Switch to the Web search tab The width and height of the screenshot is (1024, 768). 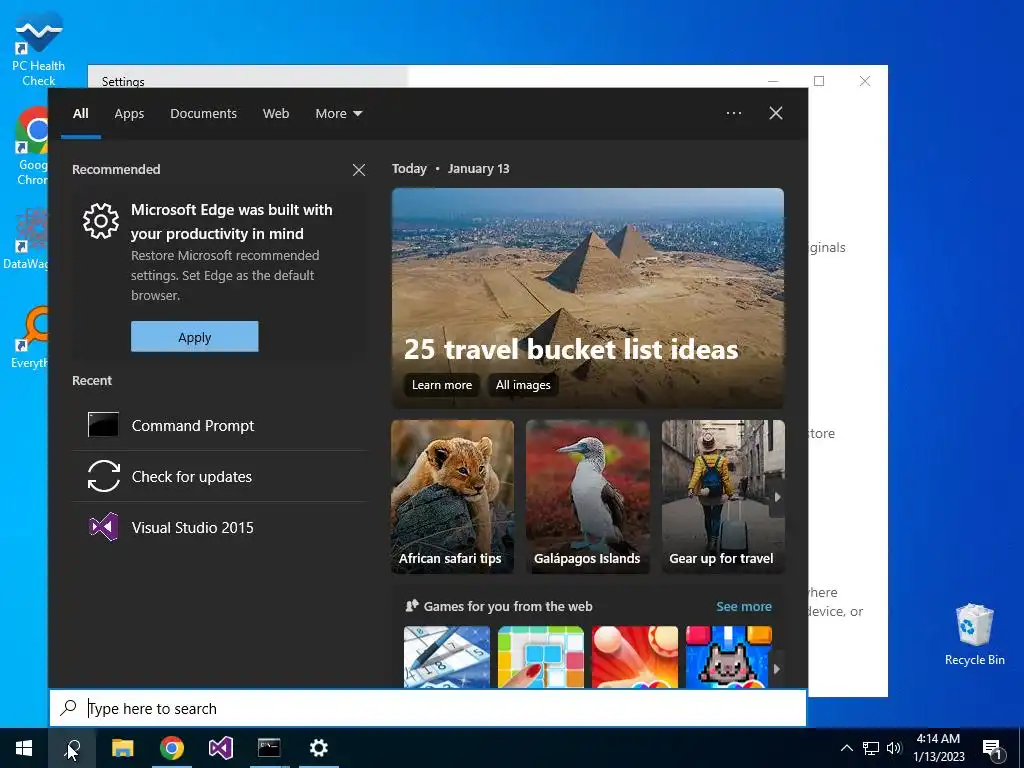(276, 114)
